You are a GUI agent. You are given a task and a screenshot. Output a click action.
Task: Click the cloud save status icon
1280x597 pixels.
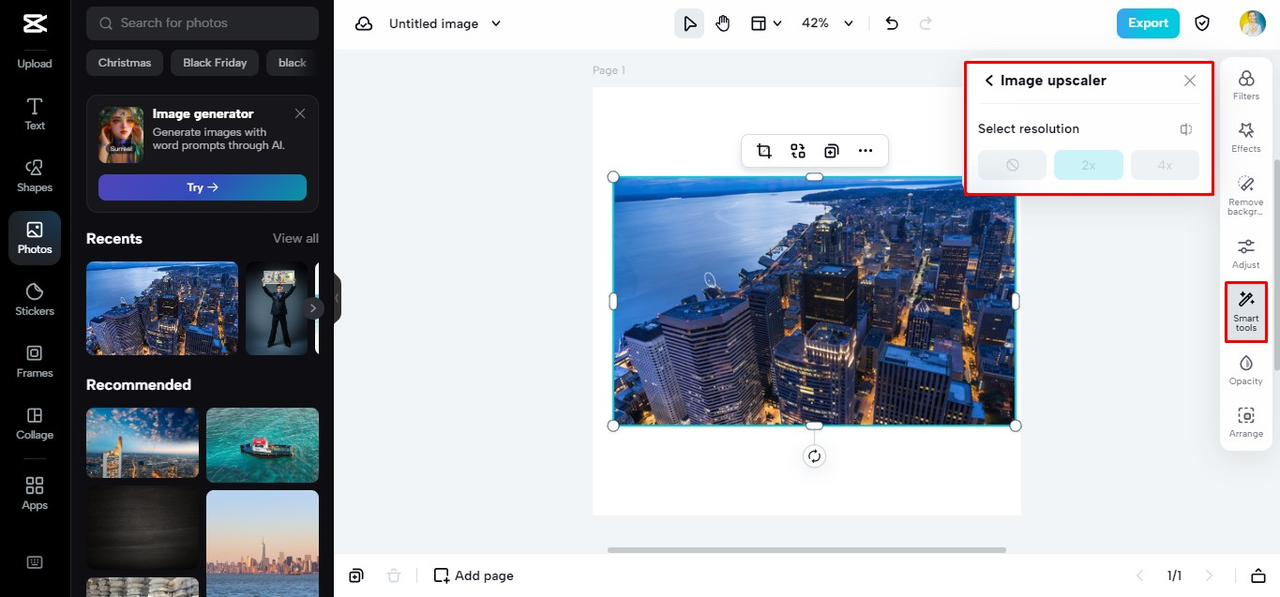point(364,23)
